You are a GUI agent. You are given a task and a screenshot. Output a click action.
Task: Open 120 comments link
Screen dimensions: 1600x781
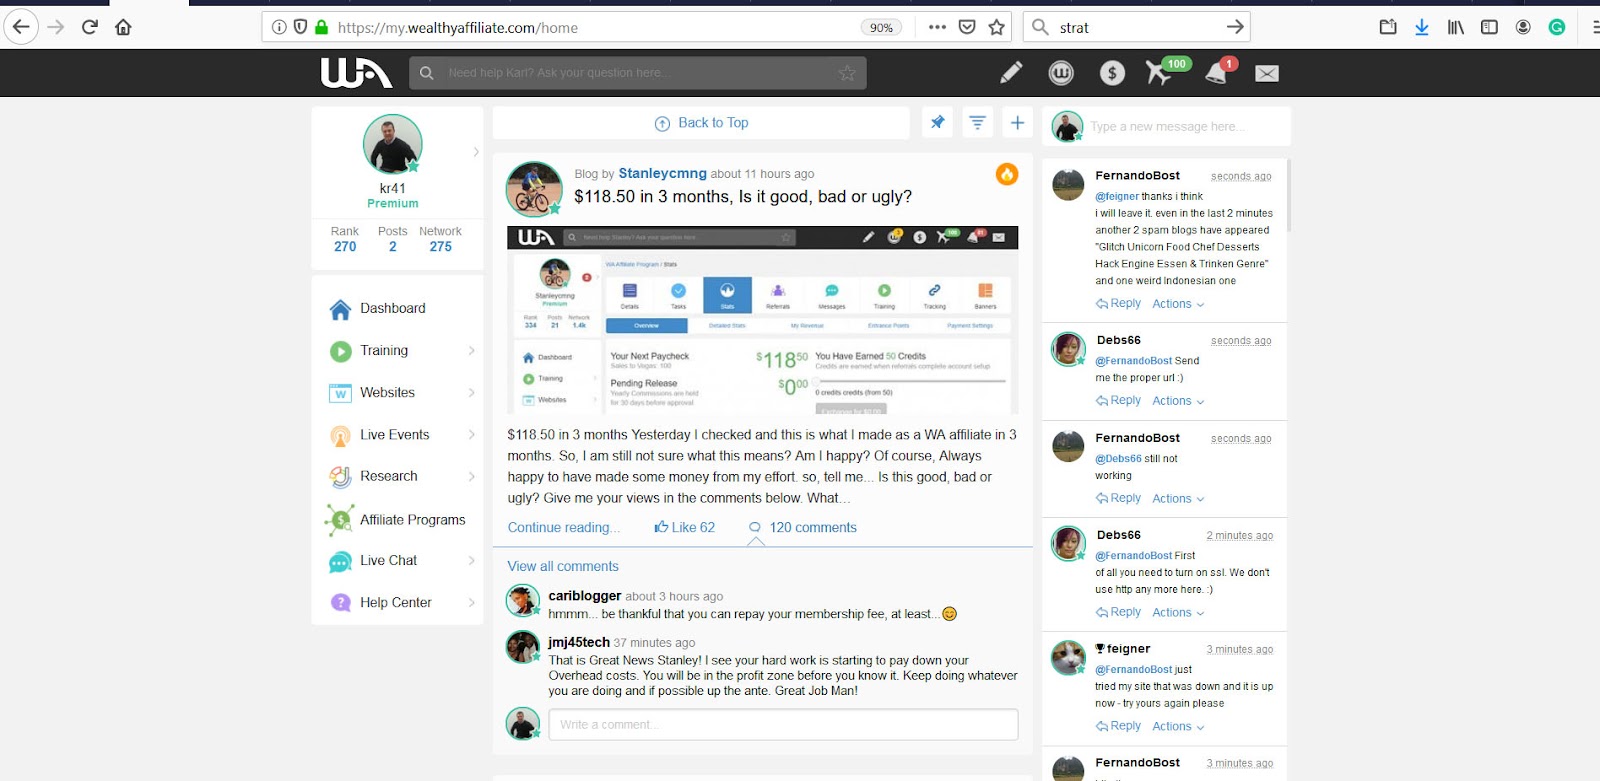tap(803, 528)
